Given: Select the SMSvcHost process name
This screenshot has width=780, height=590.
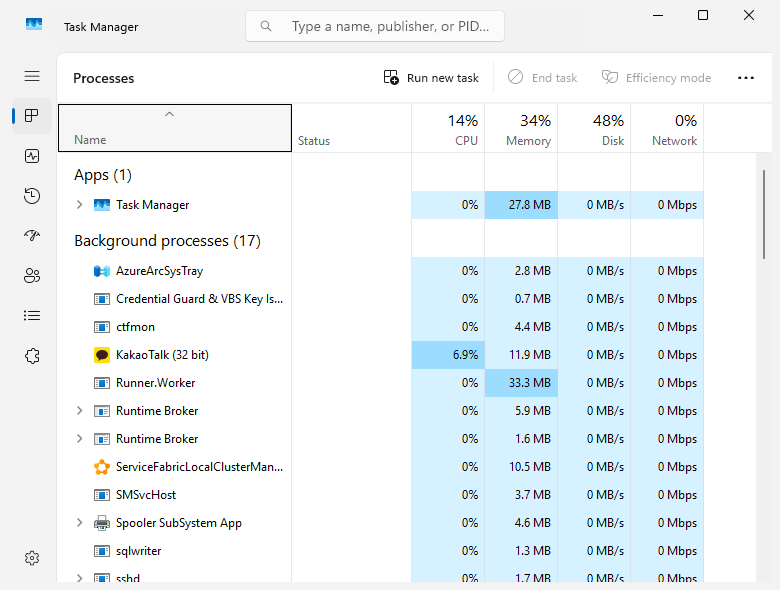Looking at the screenshot, I should 146,495.
